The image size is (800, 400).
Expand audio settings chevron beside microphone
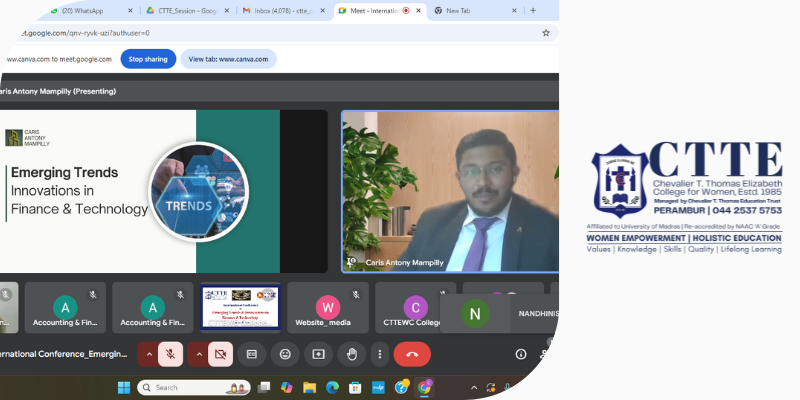pyautogui.click(x=149, y=354)
